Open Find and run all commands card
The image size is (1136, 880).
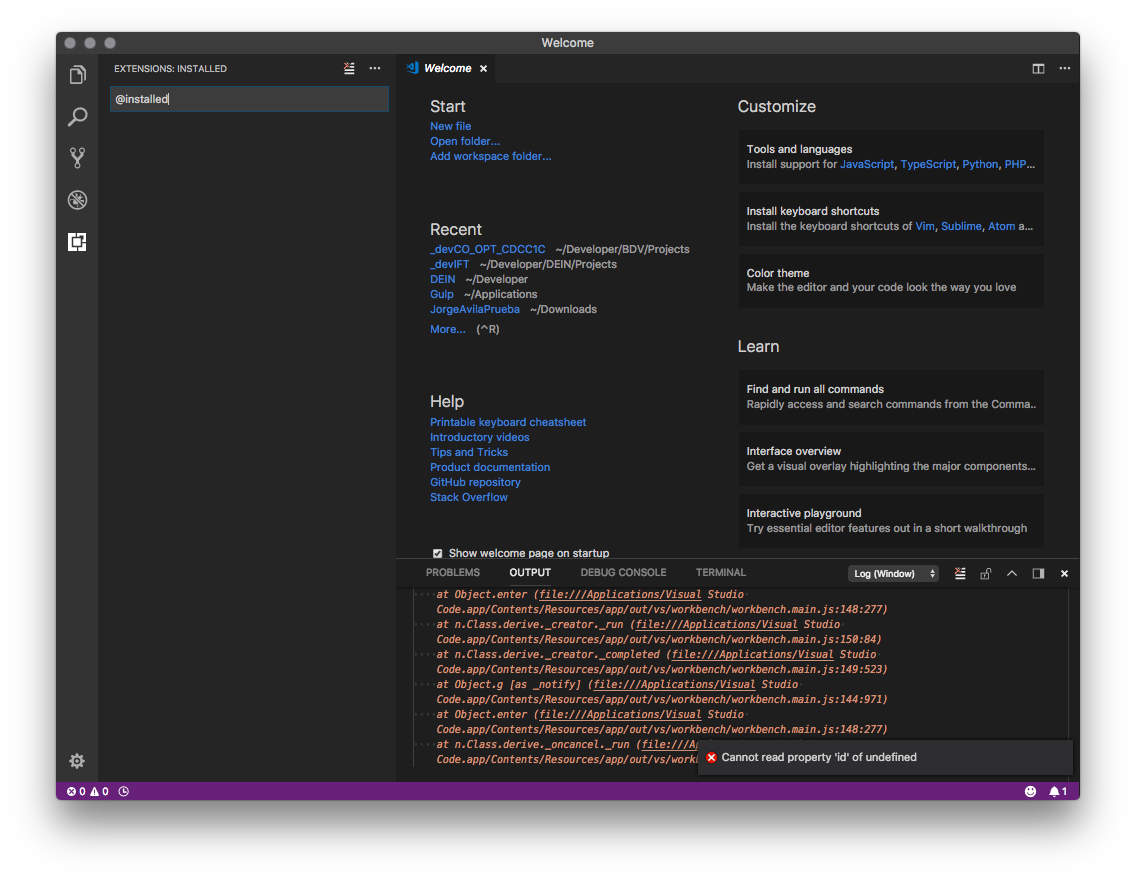click(891, 397)
